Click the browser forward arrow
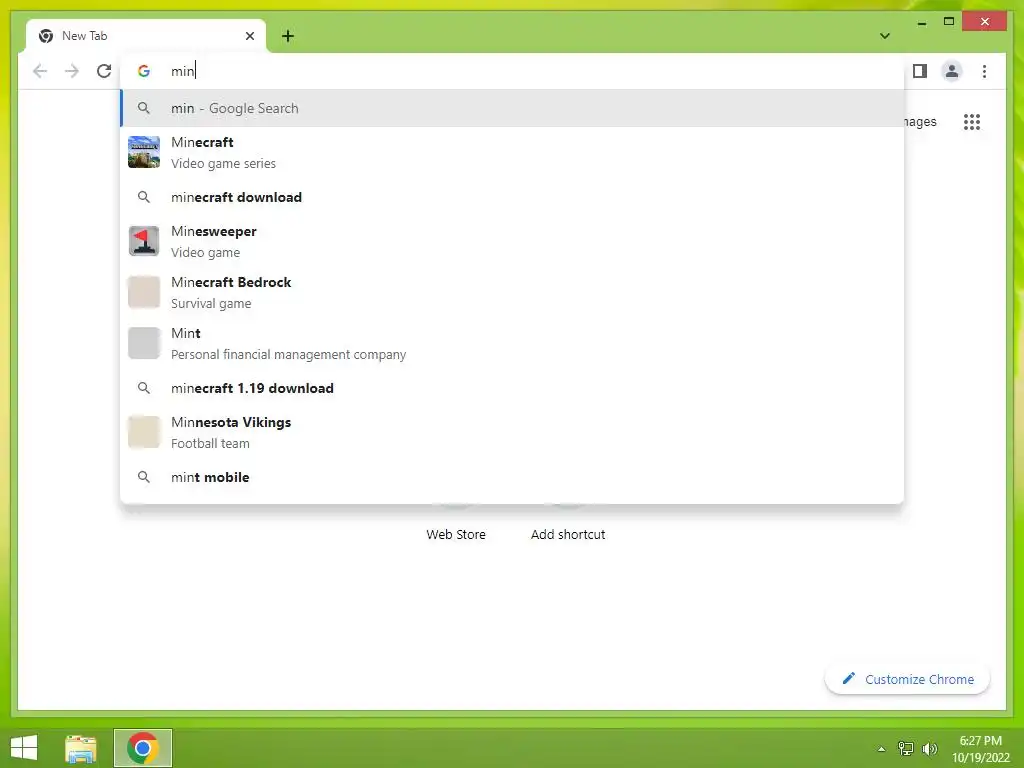The image size is (1024, 768). tap(72, 71)
